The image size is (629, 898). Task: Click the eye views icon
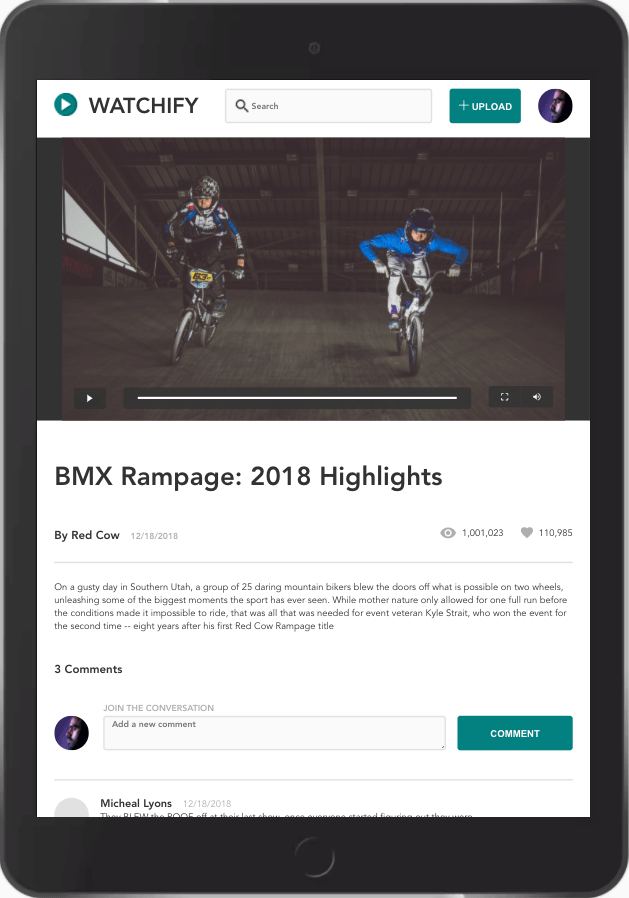448,533
